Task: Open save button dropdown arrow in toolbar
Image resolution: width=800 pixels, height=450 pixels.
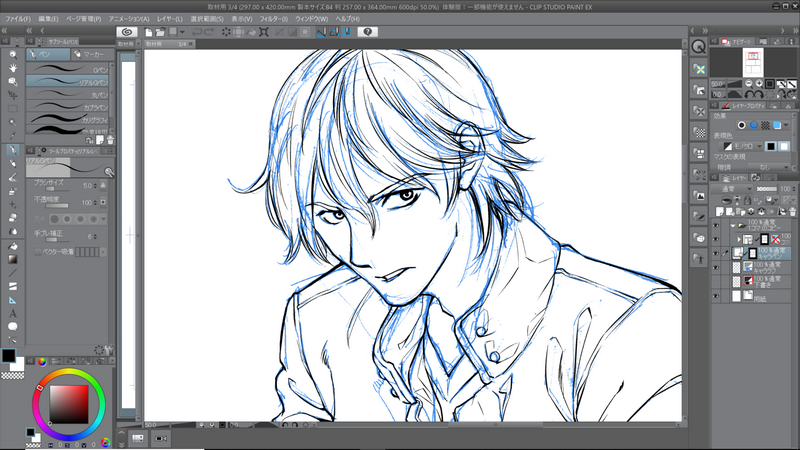Action: tap(182, 32)
